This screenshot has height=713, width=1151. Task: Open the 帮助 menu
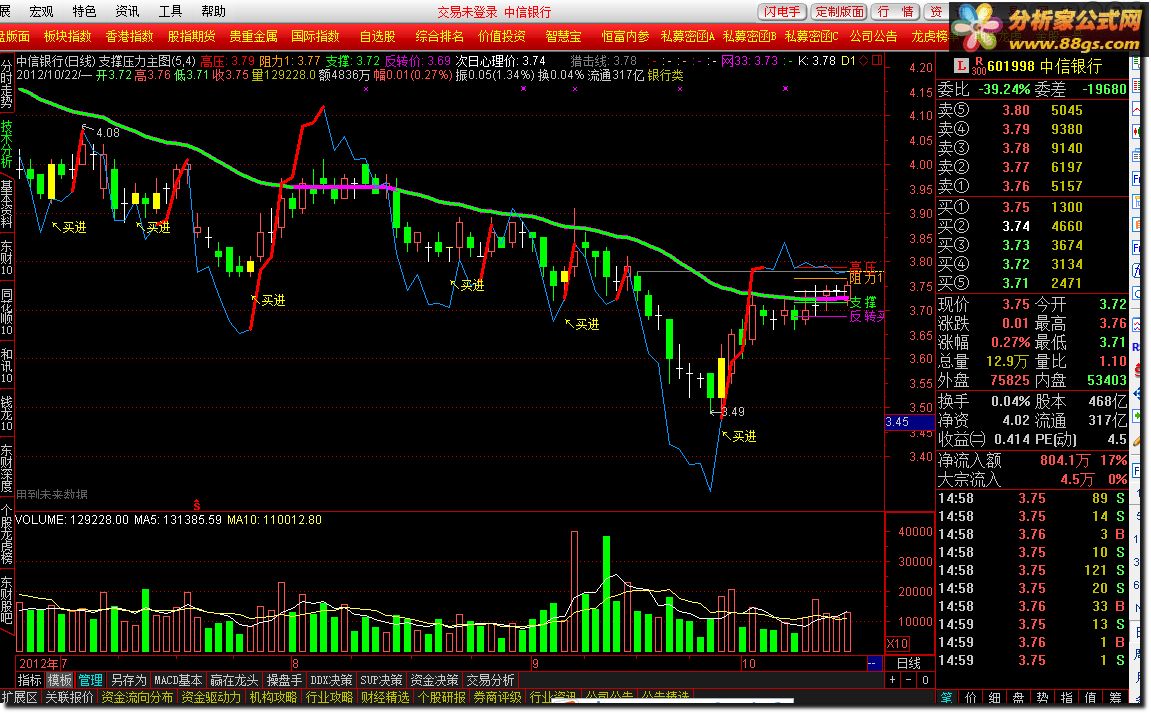[214, 11]
